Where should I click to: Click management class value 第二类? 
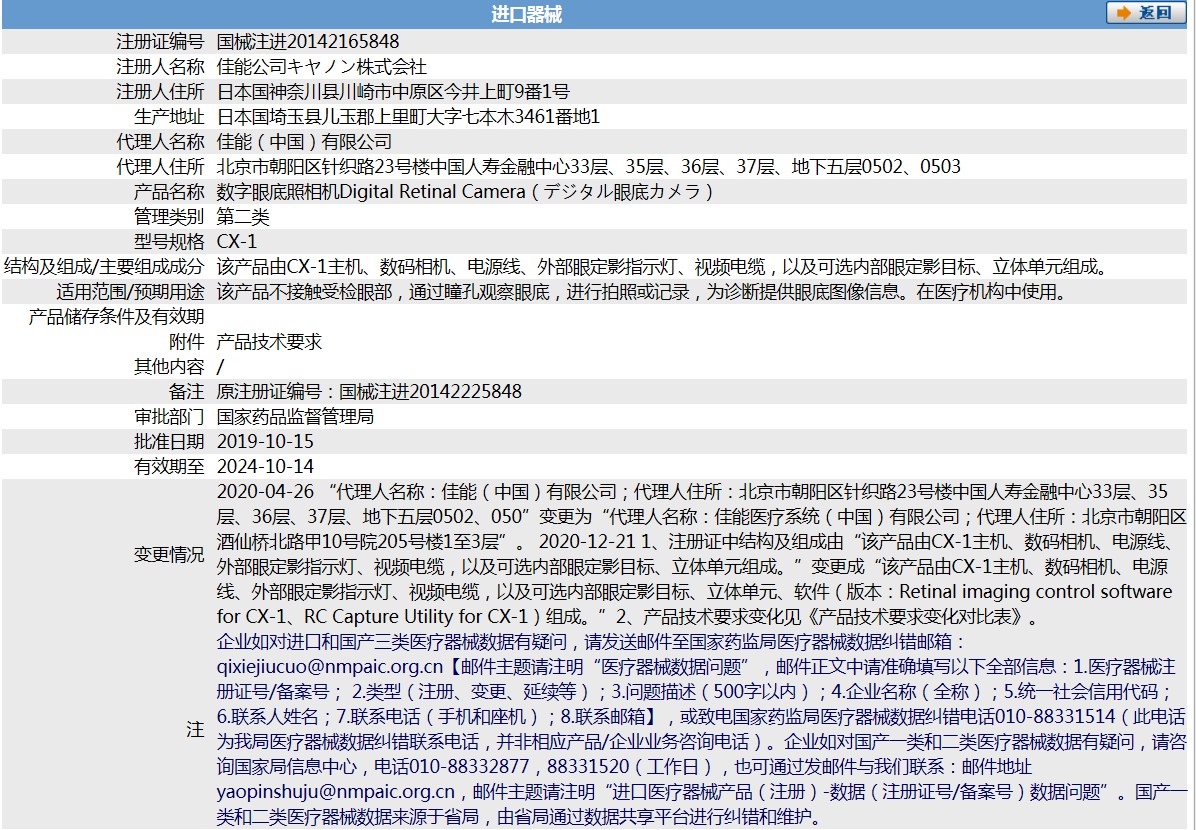243,217
